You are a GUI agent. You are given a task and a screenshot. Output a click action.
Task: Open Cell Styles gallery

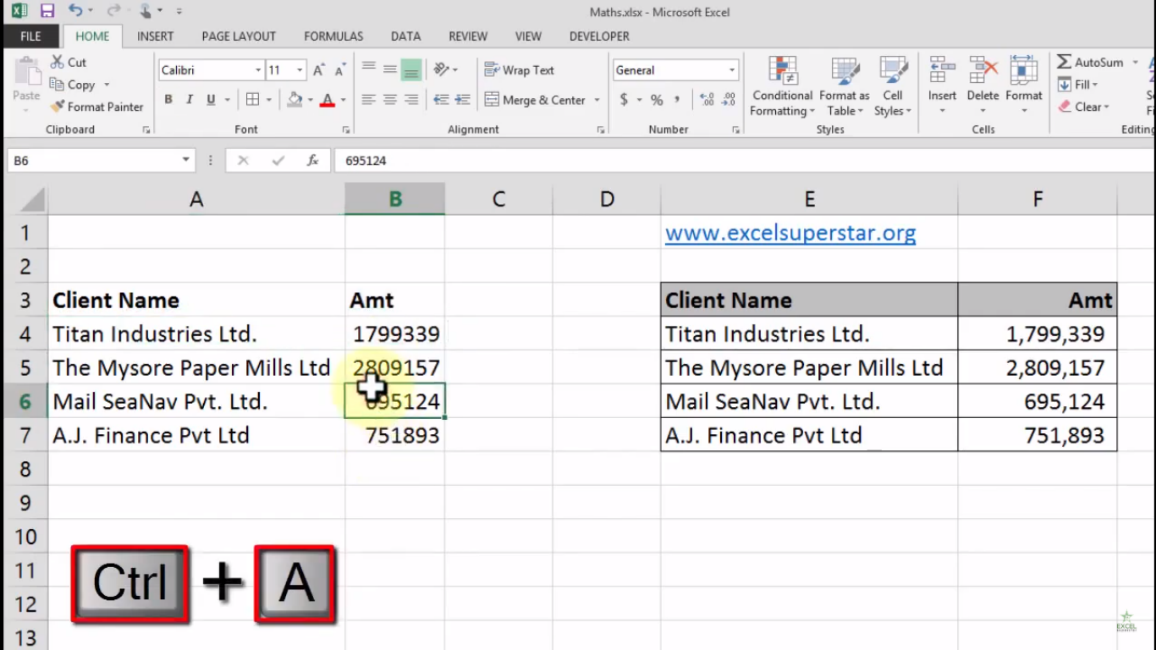[x=893, y=86]
